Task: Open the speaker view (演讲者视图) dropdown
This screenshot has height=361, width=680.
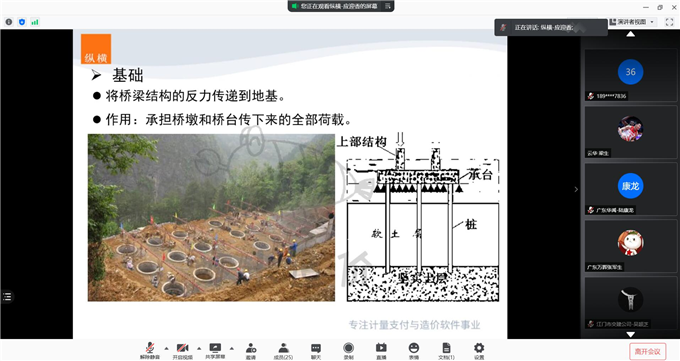Action: point(632,22)
